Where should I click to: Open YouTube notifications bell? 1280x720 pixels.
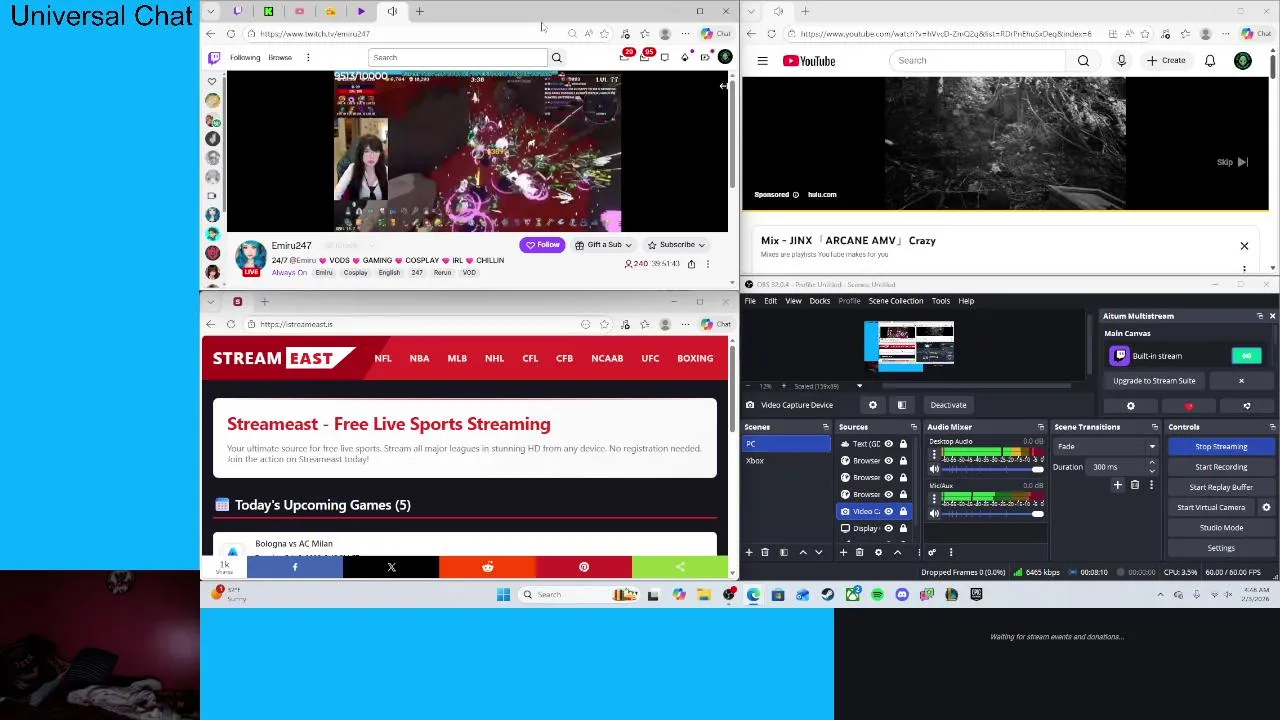pyautogui.click(x=1210, y=61)
